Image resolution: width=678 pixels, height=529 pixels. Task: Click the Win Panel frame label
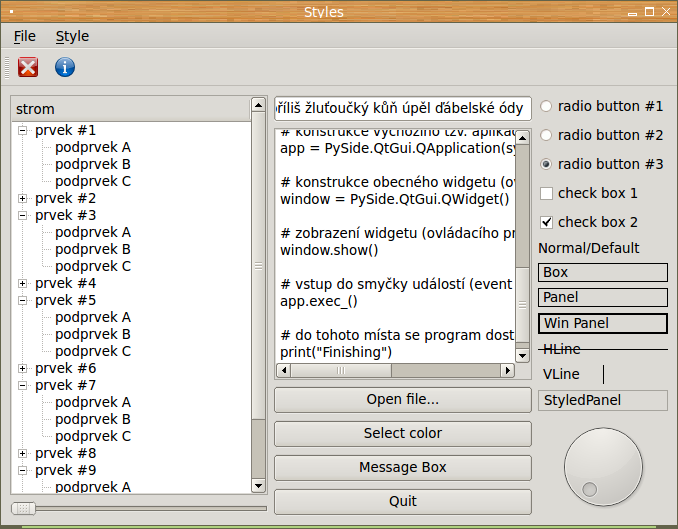603,323
